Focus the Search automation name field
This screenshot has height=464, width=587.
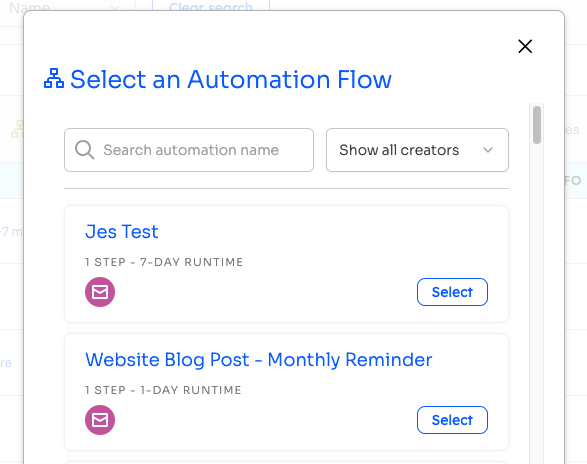click(189, 150)
